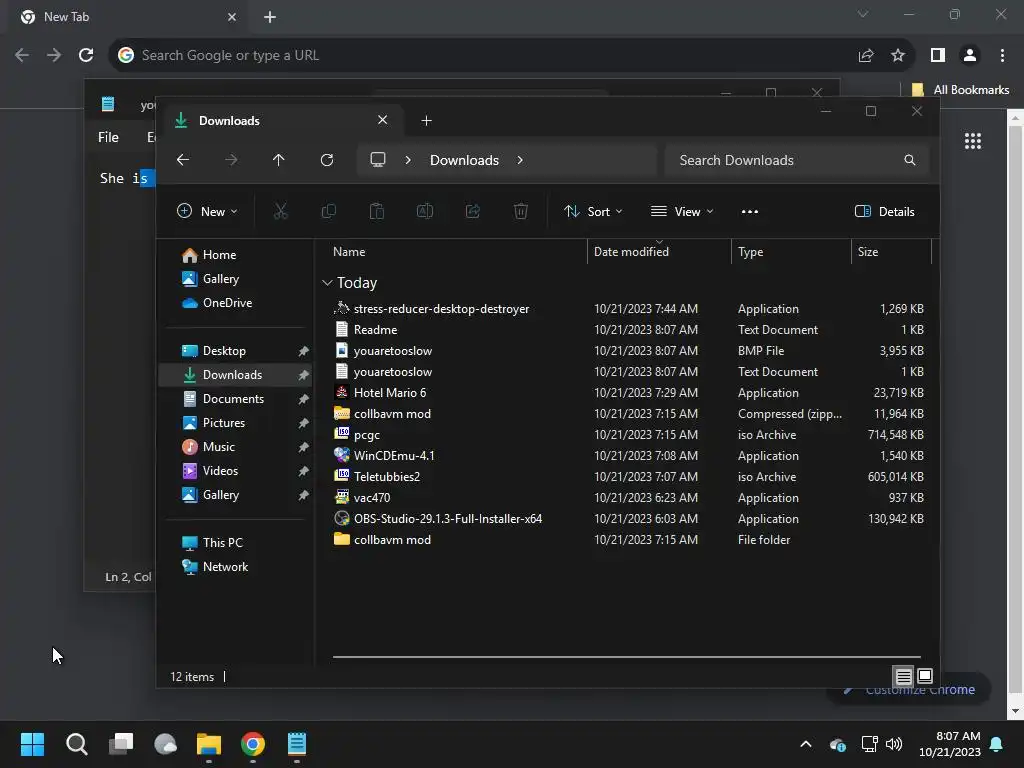Screen dimensions: 1024x768
Task: Click the Rename icon in Explorer toolbar
Action: click(x=424, y=211)
